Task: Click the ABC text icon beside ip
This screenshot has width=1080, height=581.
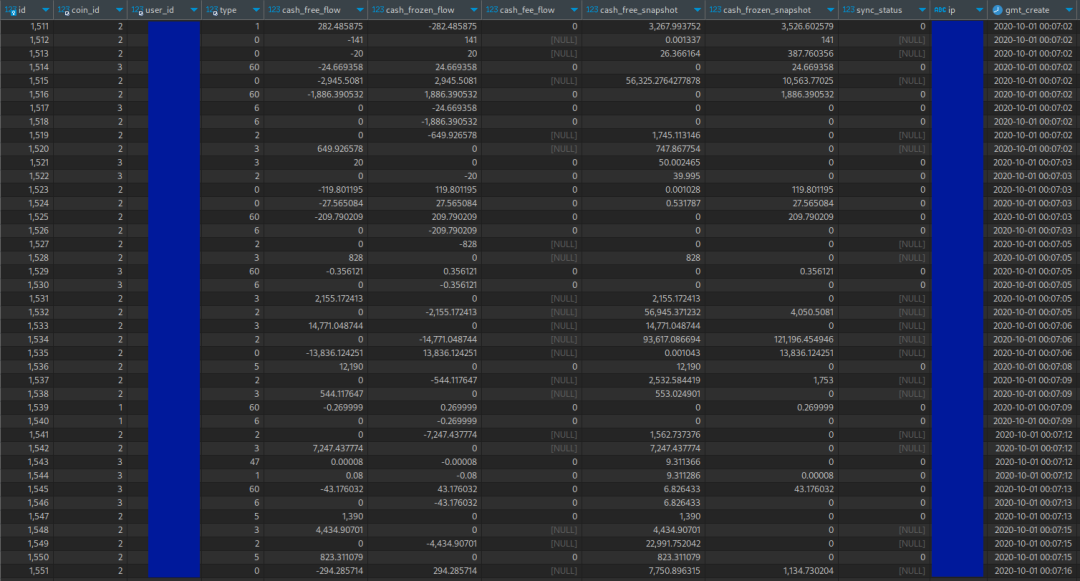Action: [x=939, y=10]
